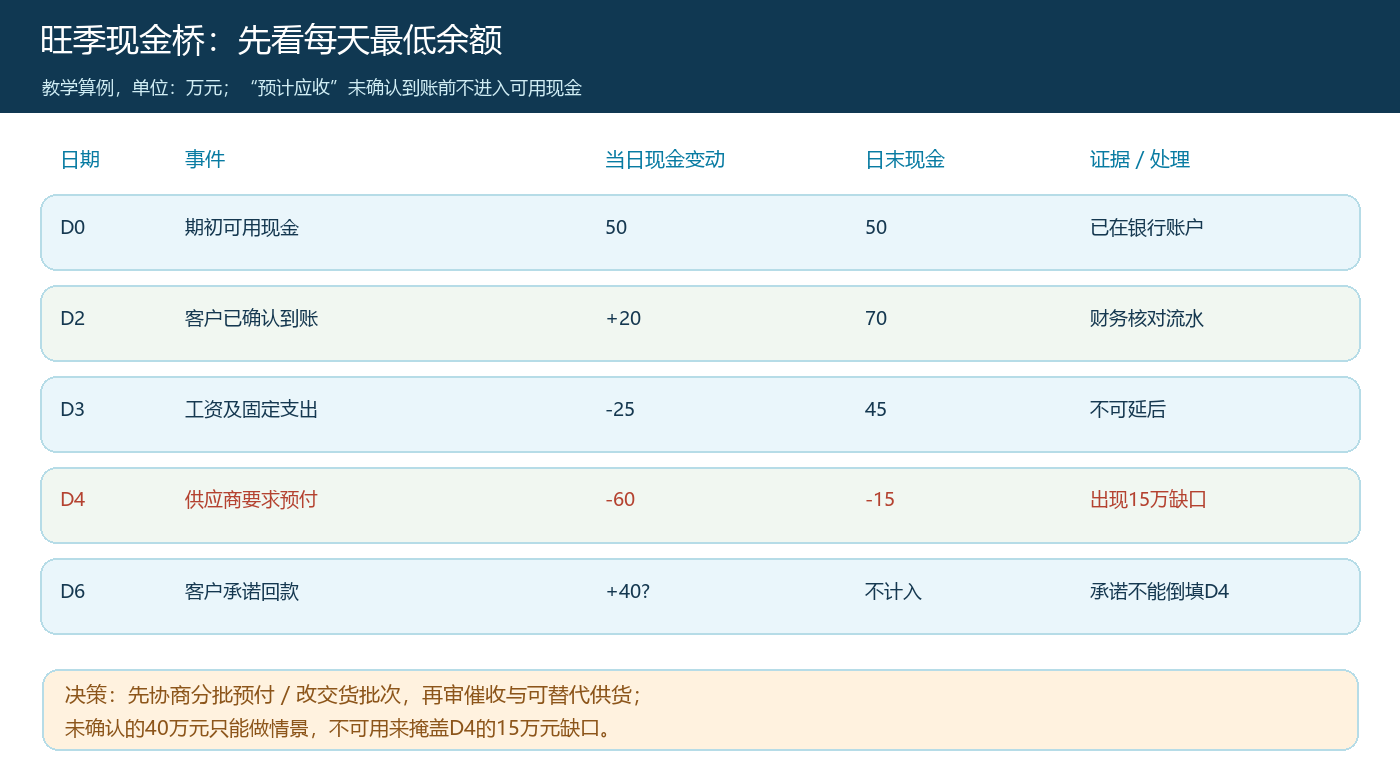This screenshot has width=1400, height=770.
Task: Click the 事件 column header
Action: [x=205, y=159]
